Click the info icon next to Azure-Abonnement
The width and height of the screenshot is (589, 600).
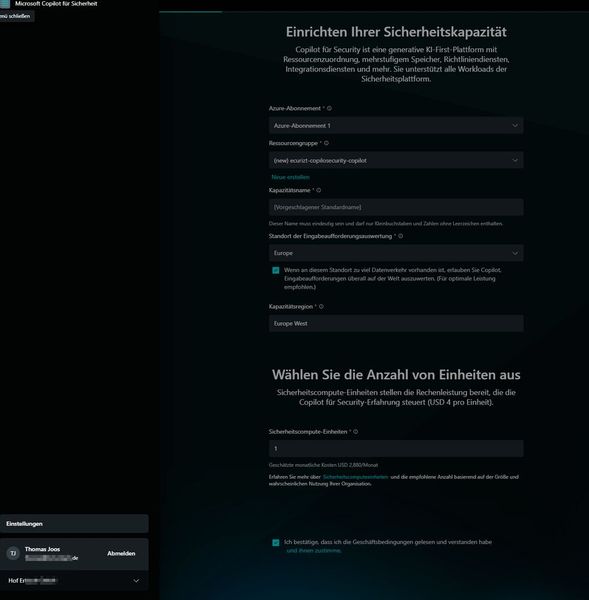point(329,108)
